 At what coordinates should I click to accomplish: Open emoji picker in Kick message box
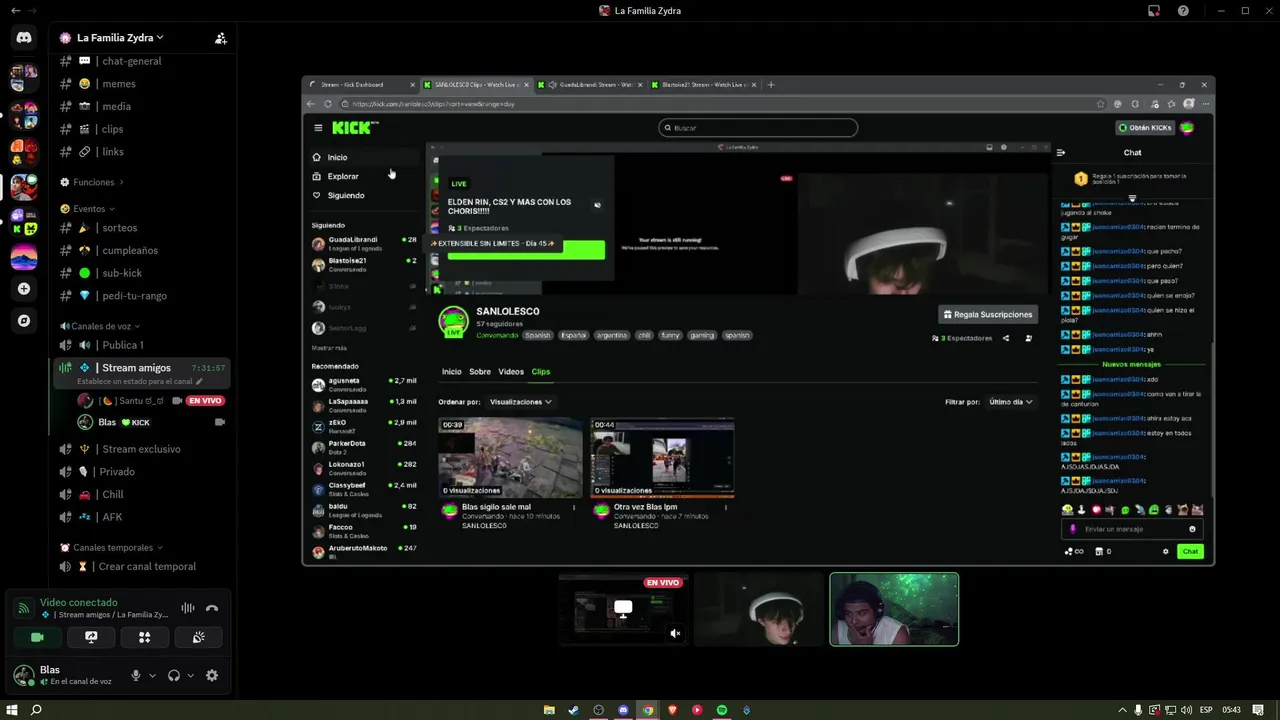(1192, 529)
